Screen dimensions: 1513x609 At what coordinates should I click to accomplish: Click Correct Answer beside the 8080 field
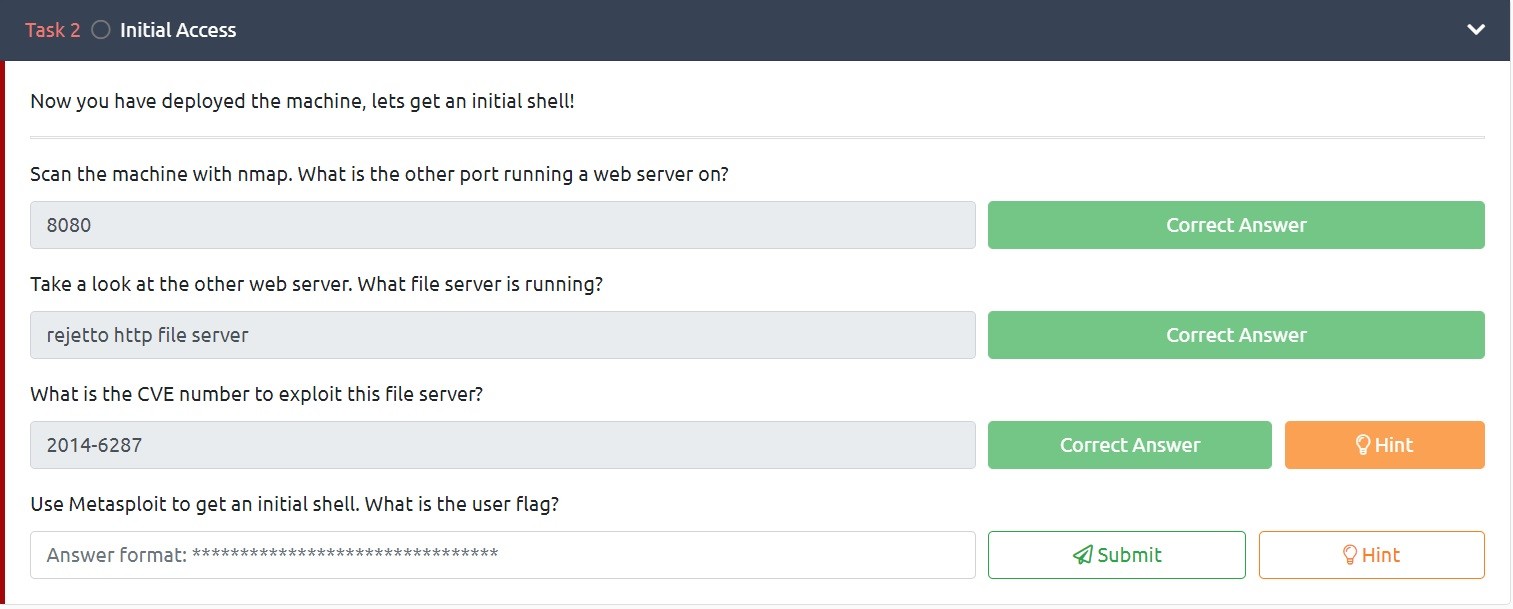tap(1235, 225)
